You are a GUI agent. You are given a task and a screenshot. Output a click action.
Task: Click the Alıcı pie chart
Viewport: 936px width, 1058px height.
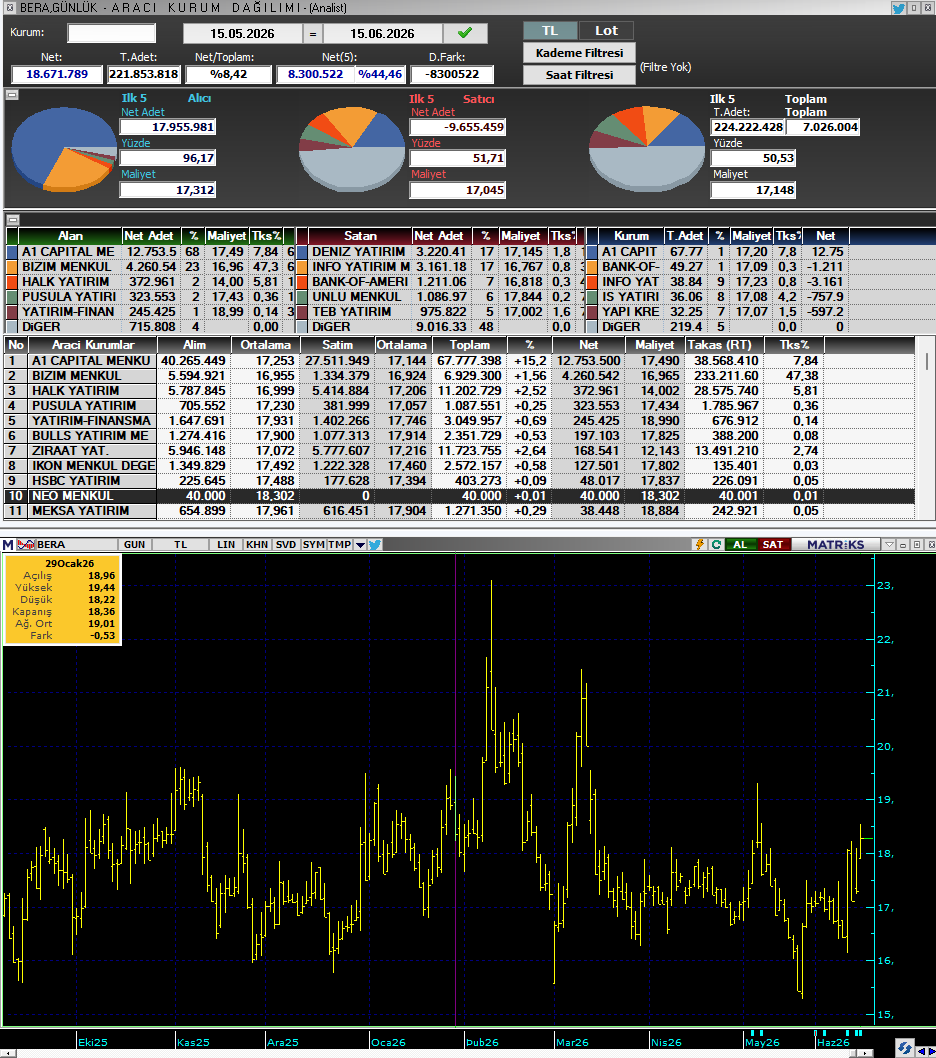point(64,148)
